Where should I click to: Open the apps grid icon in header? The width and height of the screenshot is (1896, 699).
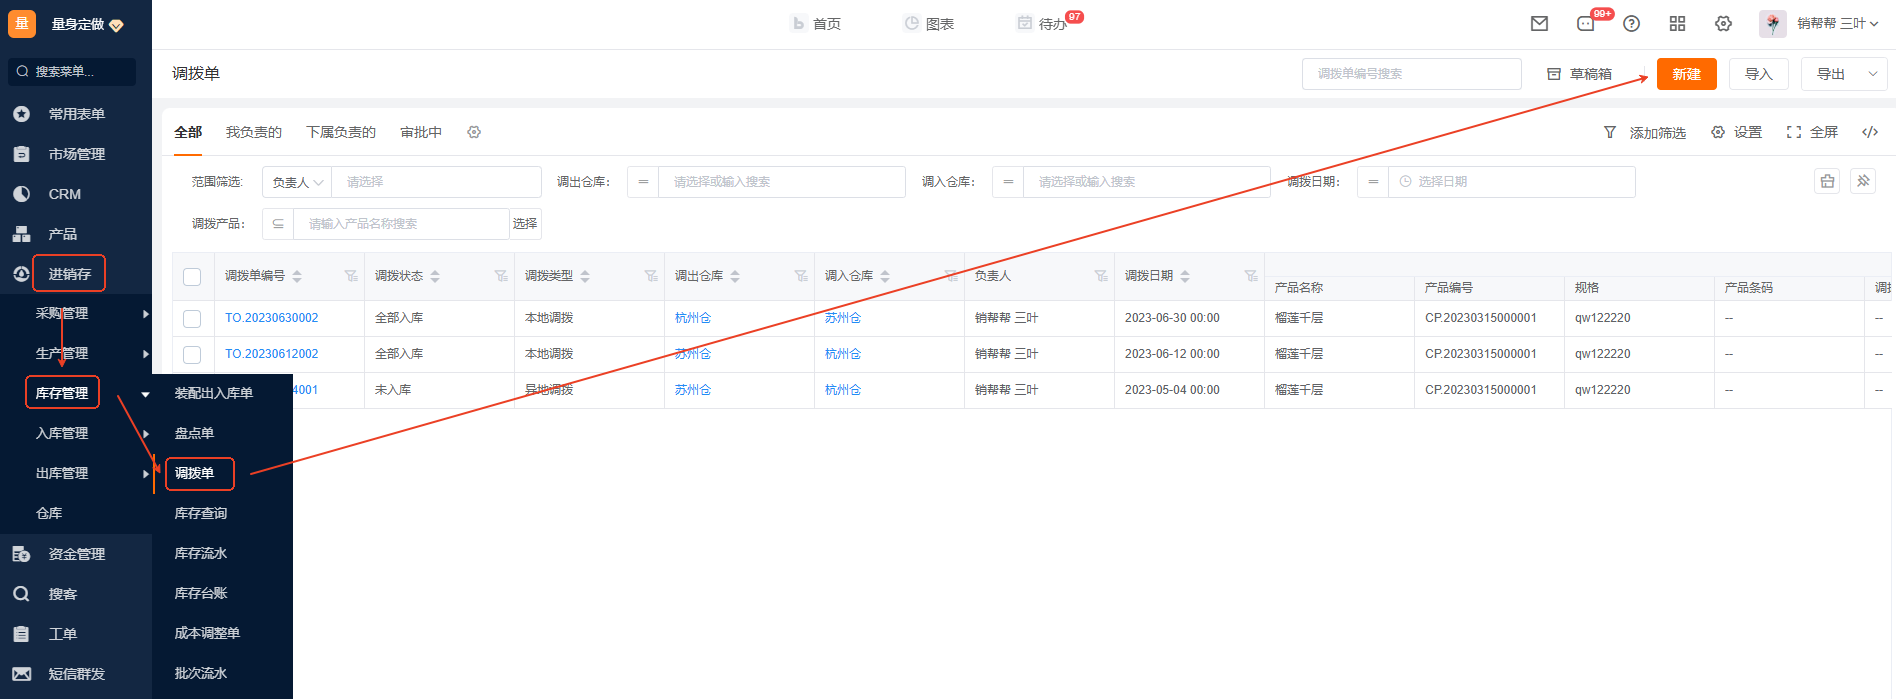1677,24
